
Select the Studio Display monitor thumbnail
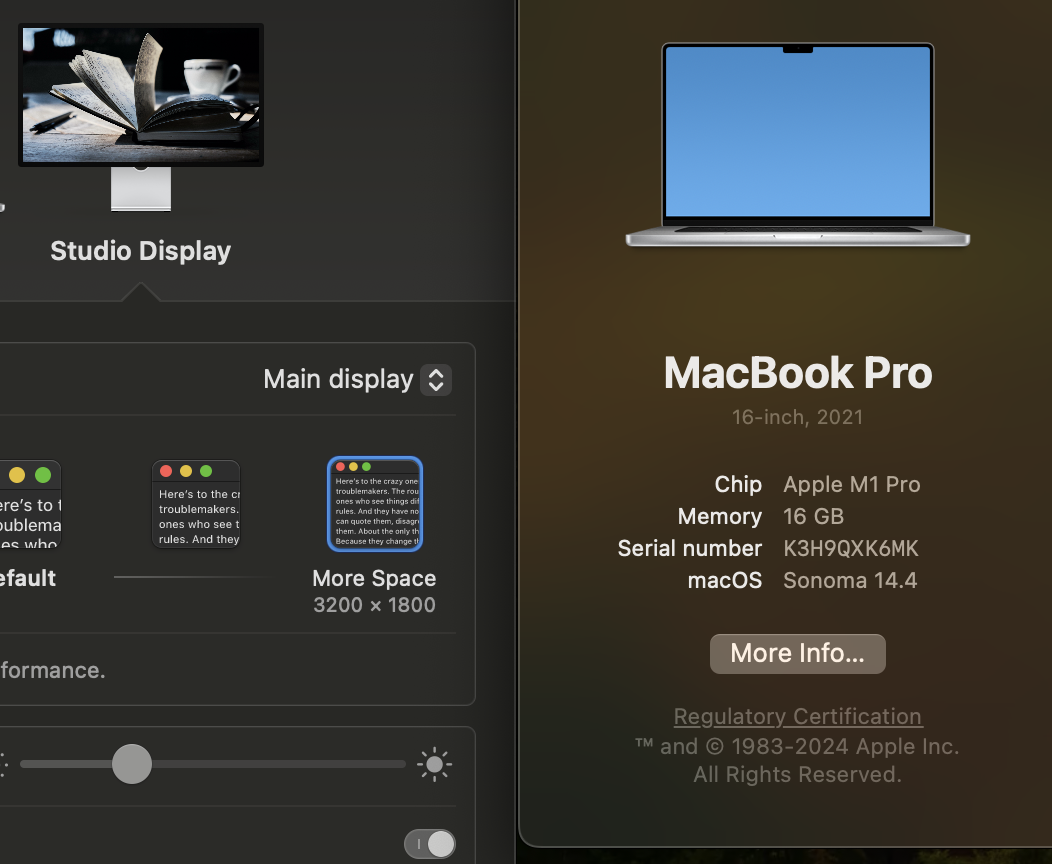(141, 117)
